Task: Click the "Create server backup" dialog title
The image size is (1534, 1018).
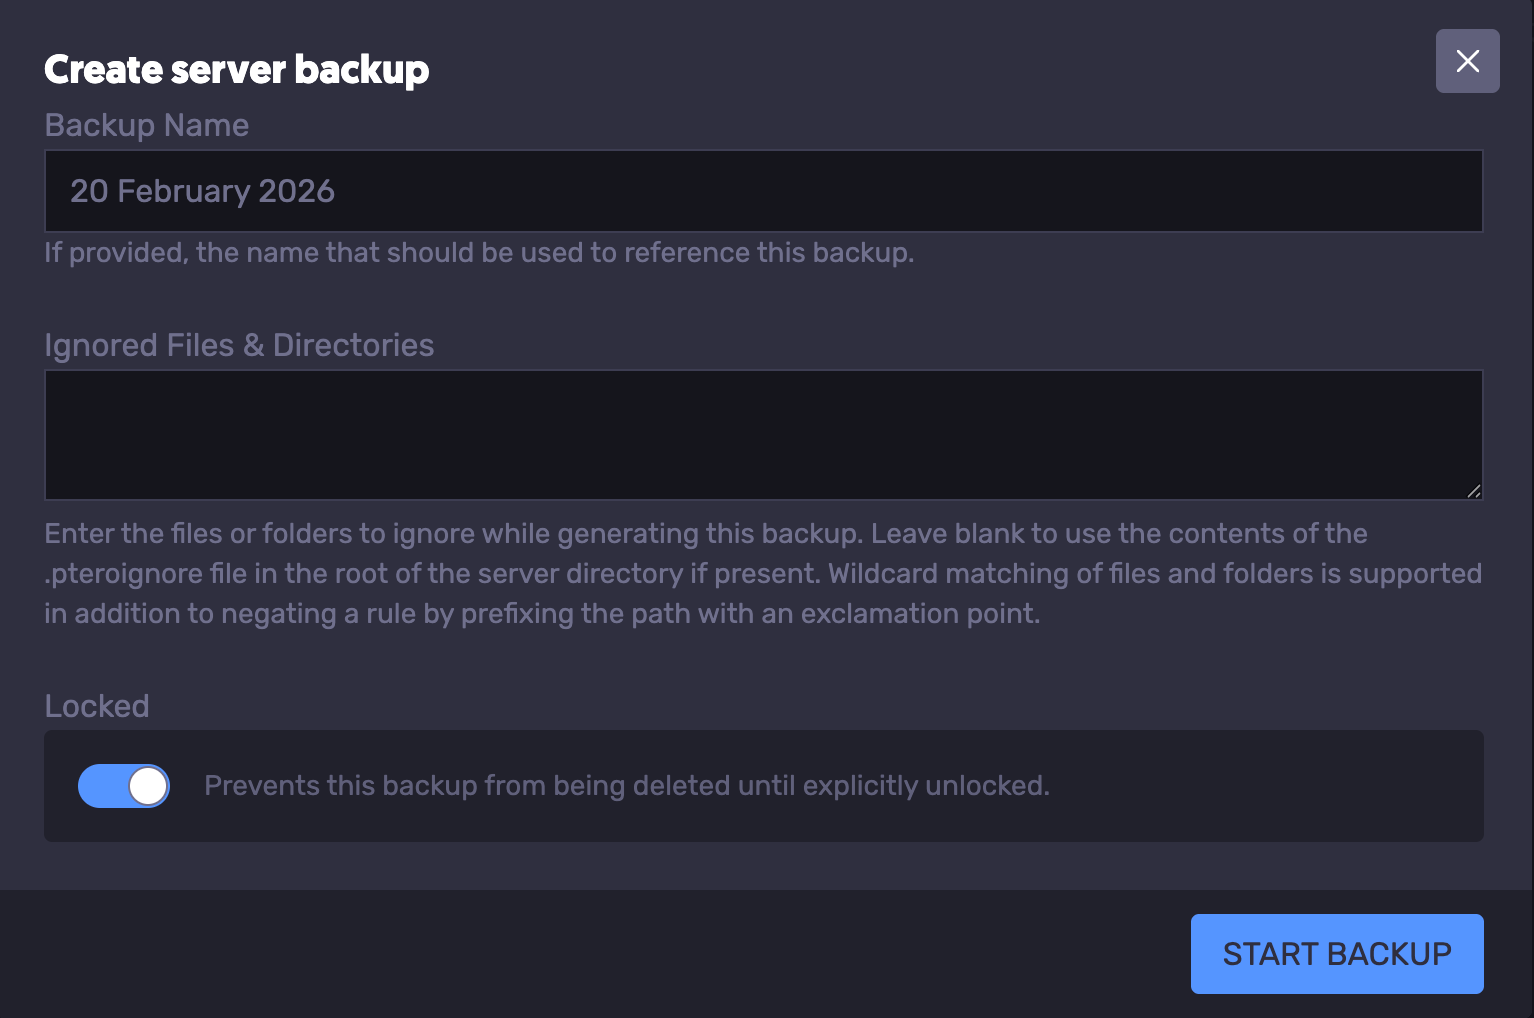Action: 237,70
